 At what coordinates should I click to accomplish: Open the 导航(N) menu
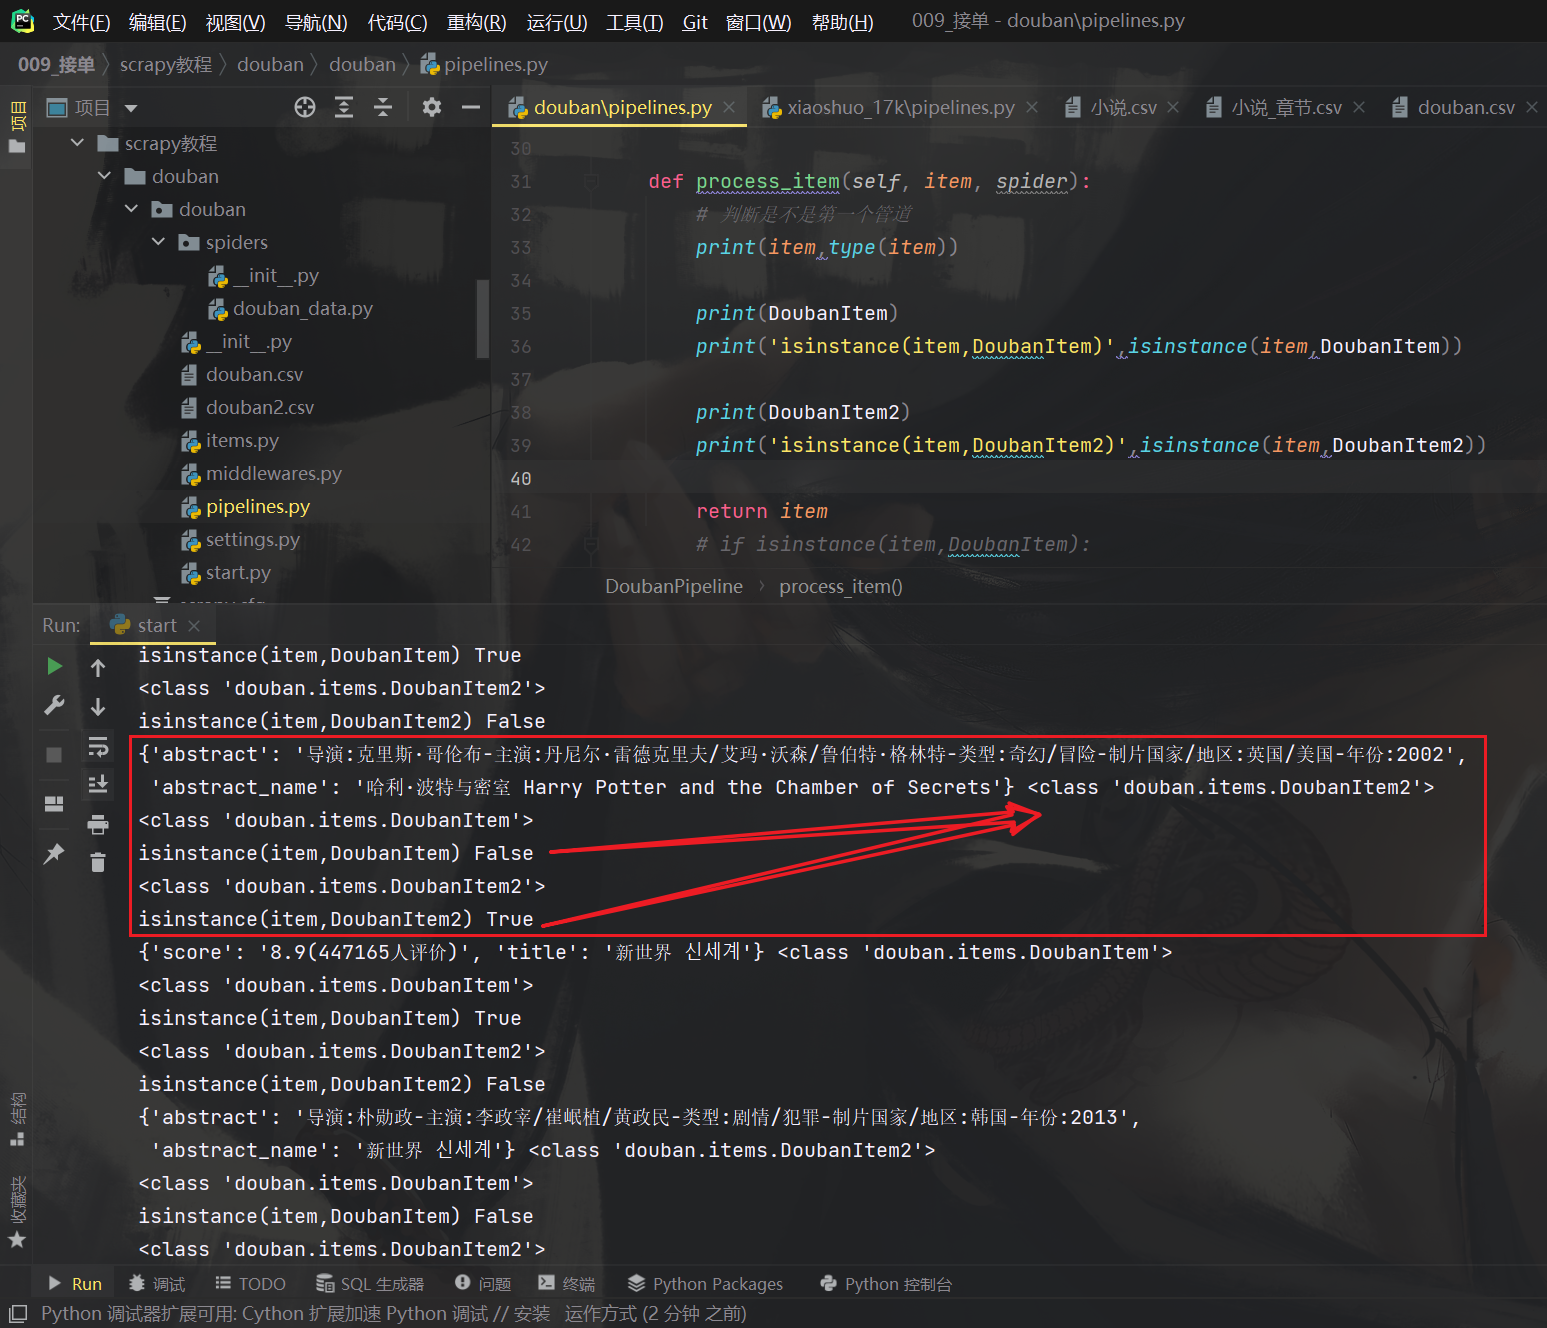coord(316,22)
